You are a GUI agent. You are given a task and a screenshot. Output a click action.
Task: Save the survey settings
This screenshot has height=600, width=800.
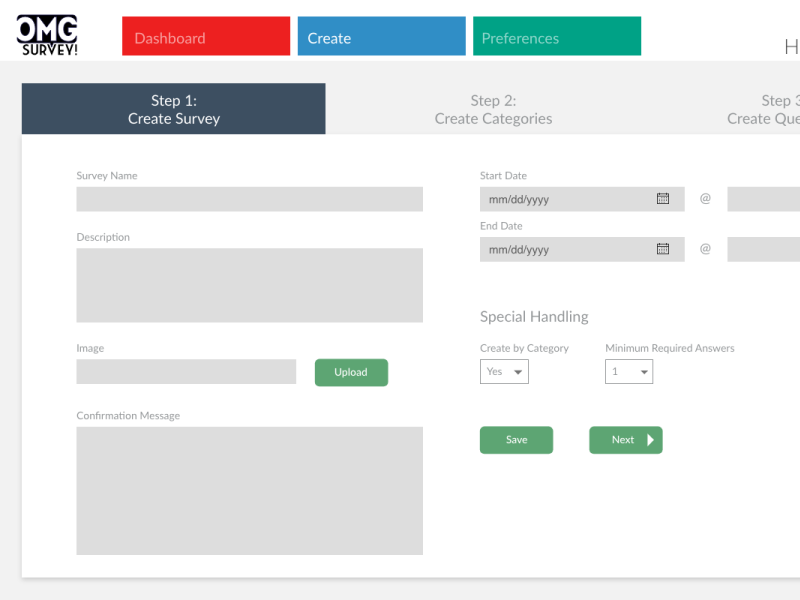click(x=516, y=440)
